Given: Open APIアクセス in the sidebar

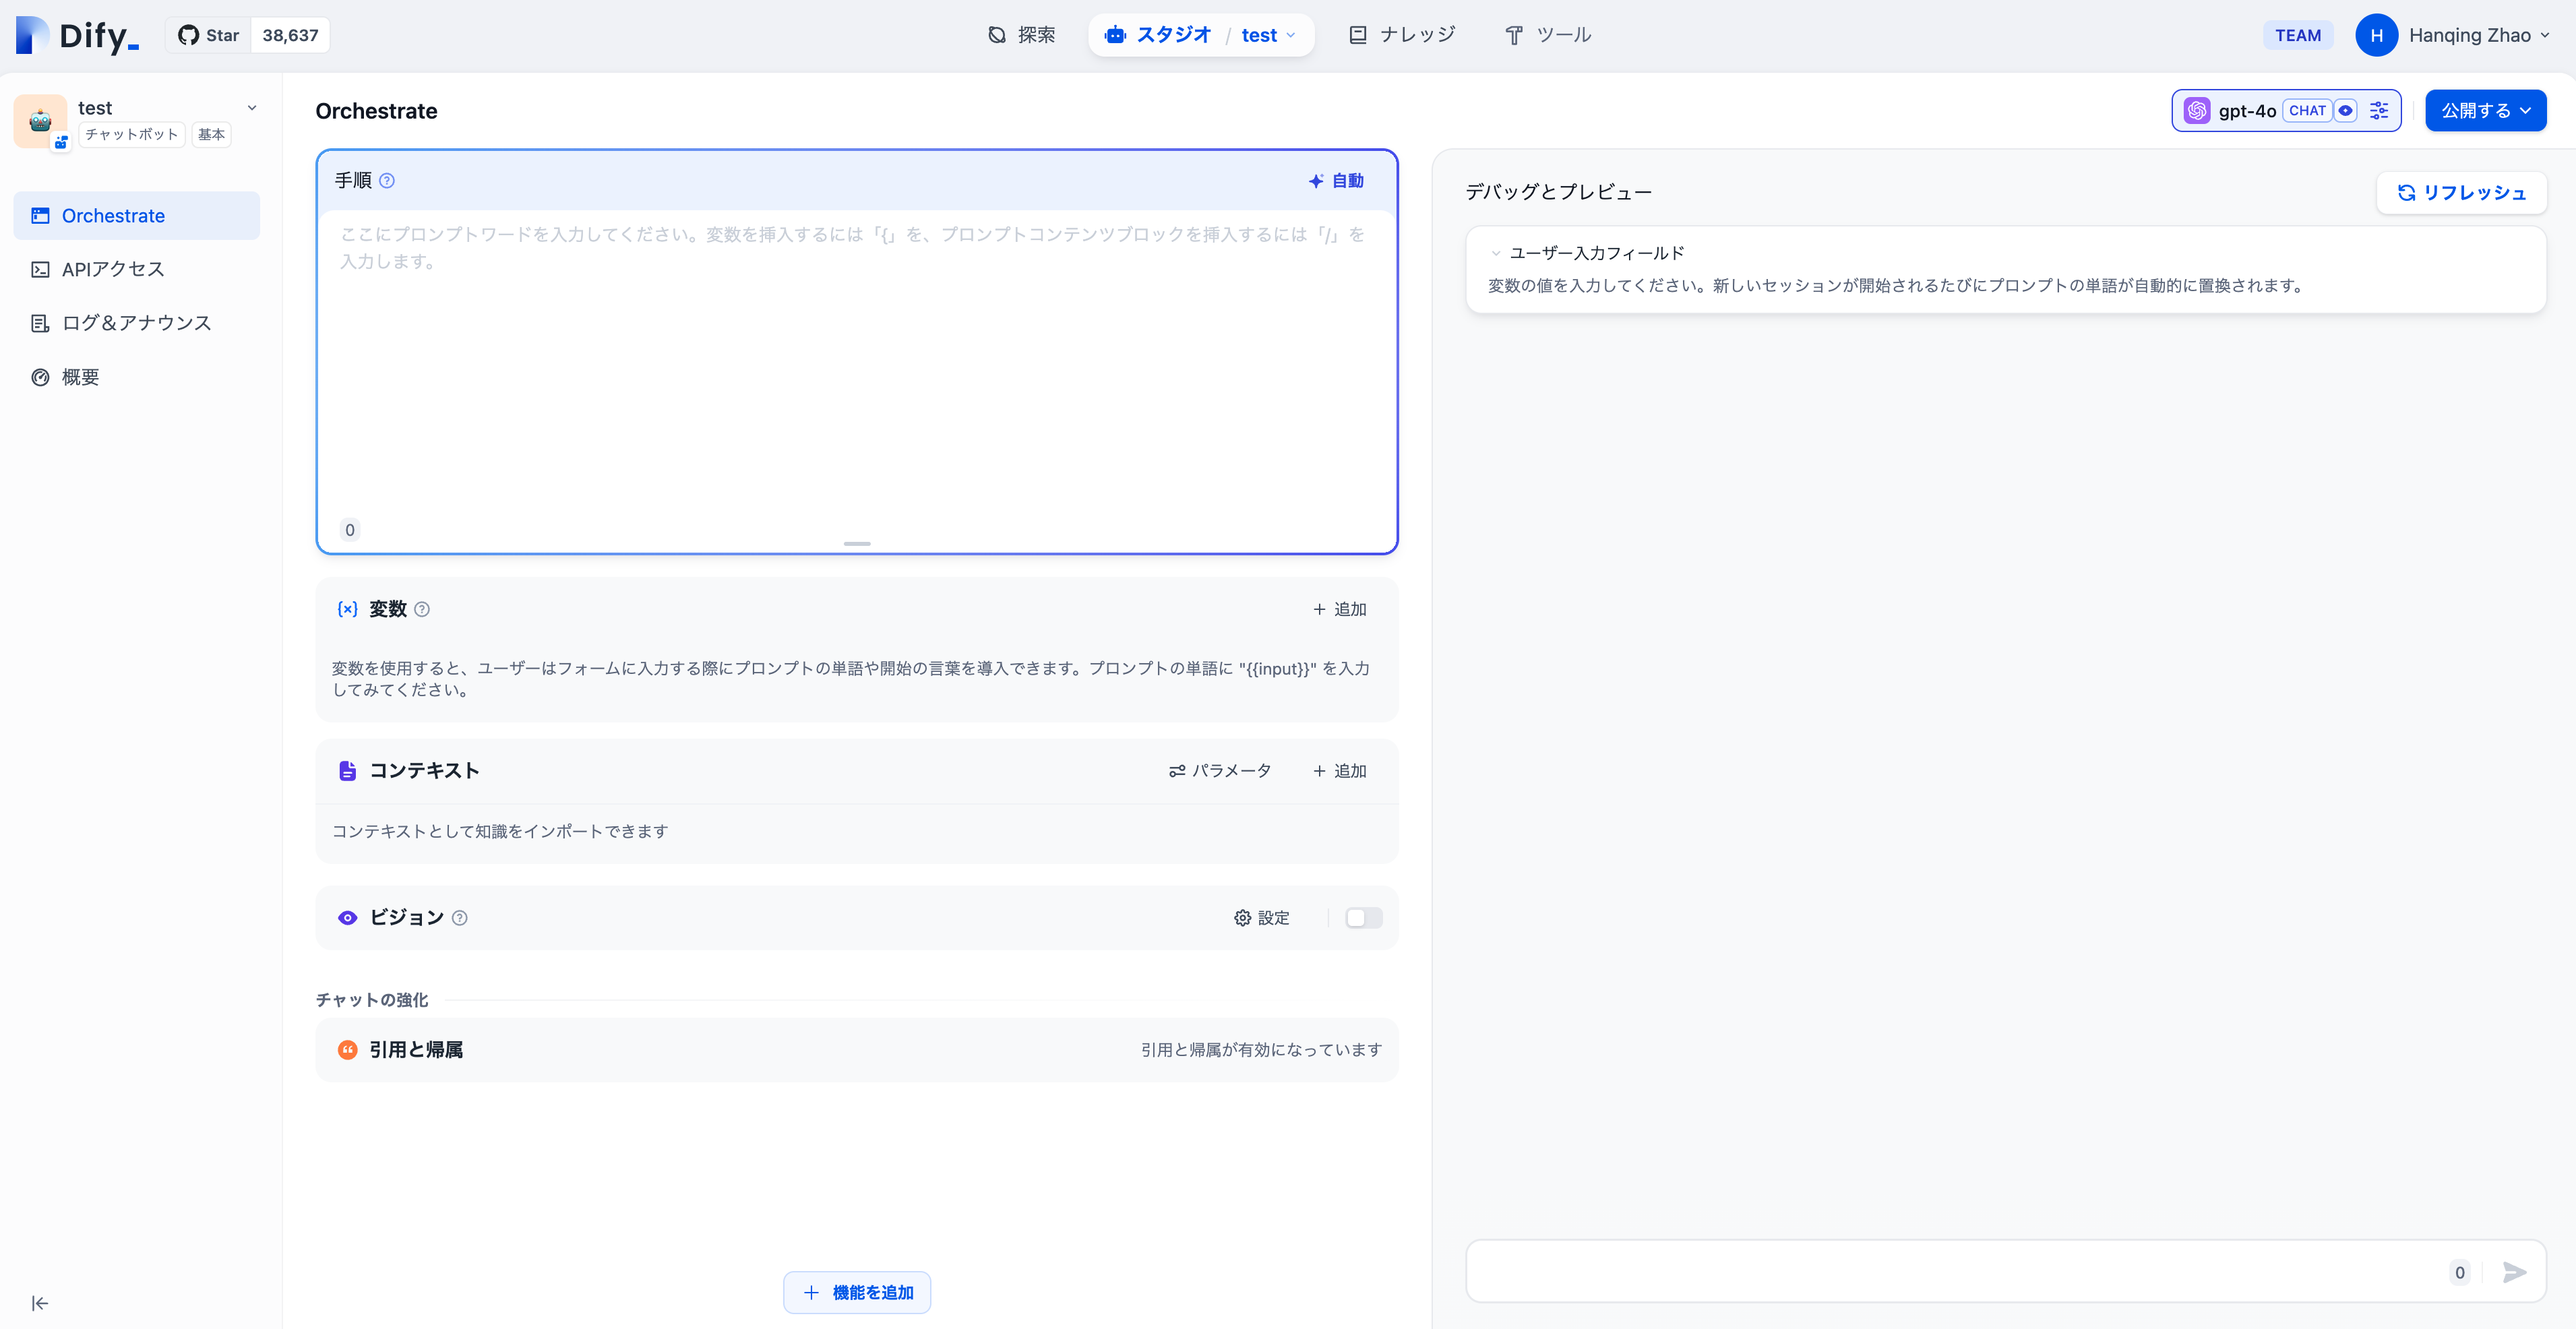Looking at the screenshot, I should tap(136, 269).
